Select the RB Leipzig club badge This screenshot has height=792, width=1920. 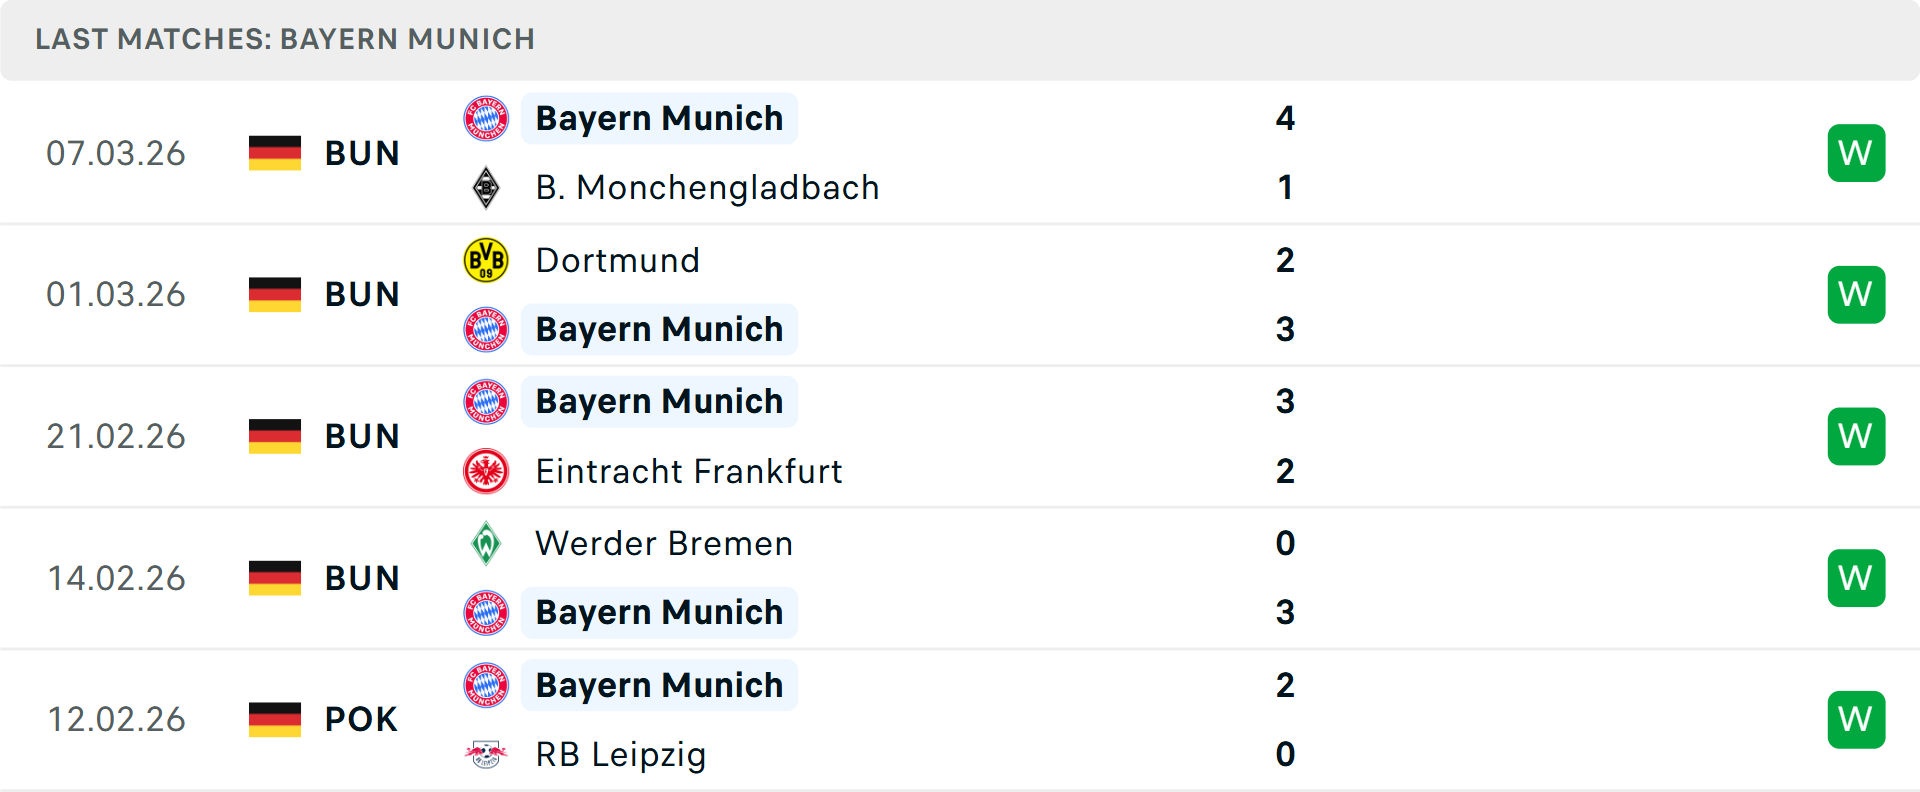486,755
